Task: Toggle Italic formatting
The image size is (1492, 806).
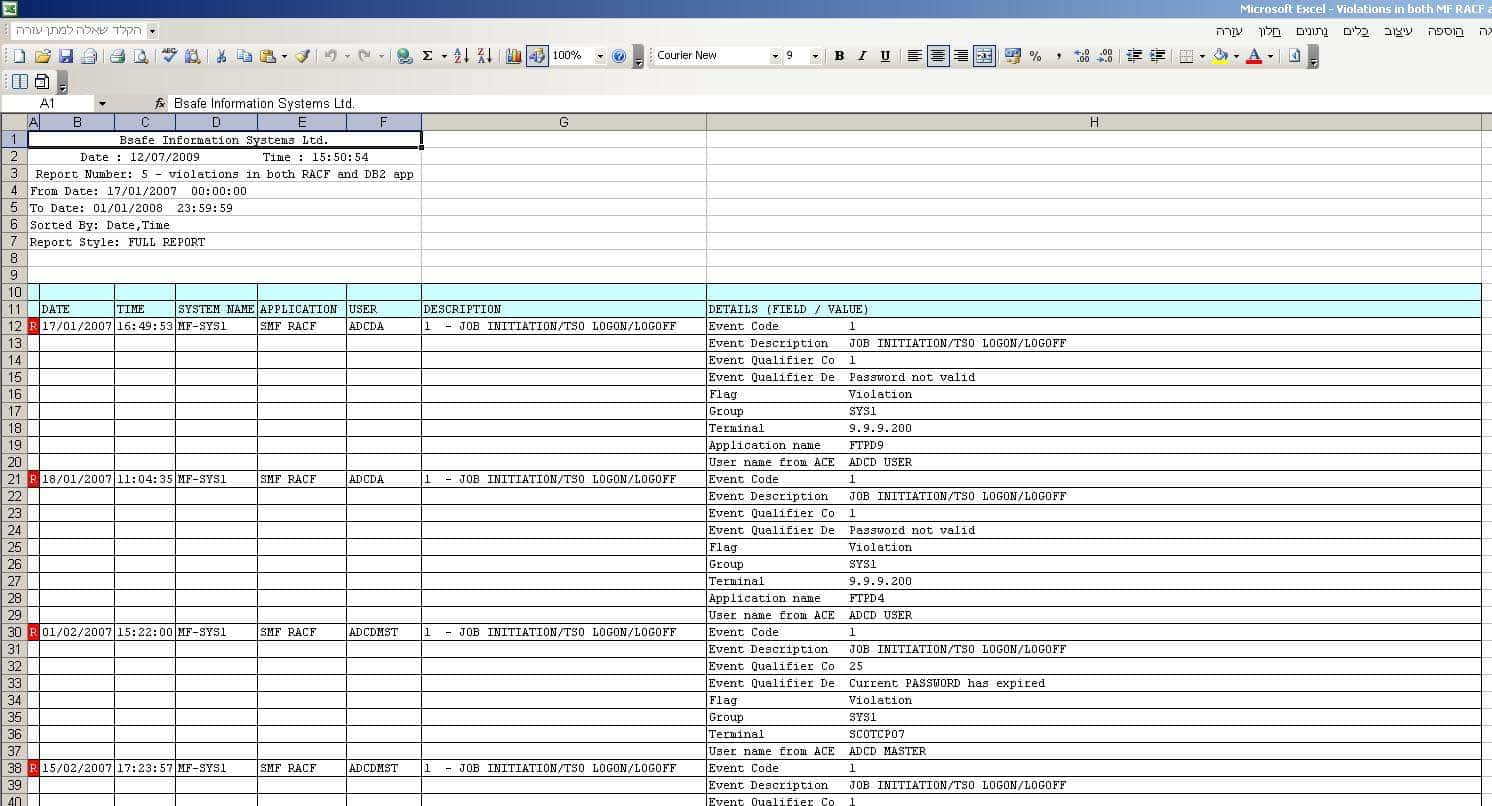Action: (862, 56)
